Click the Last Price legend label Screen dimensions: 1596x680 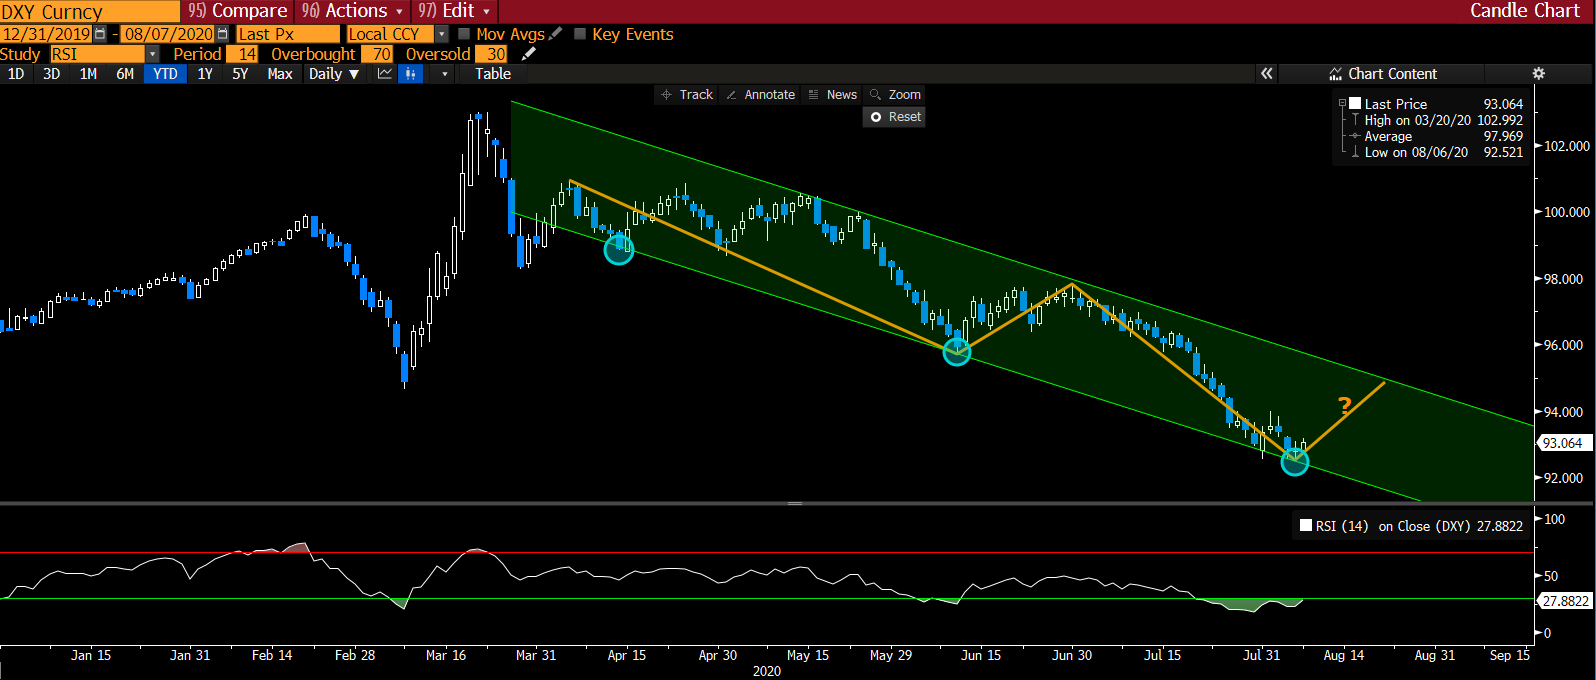(x=1396, y=104)
